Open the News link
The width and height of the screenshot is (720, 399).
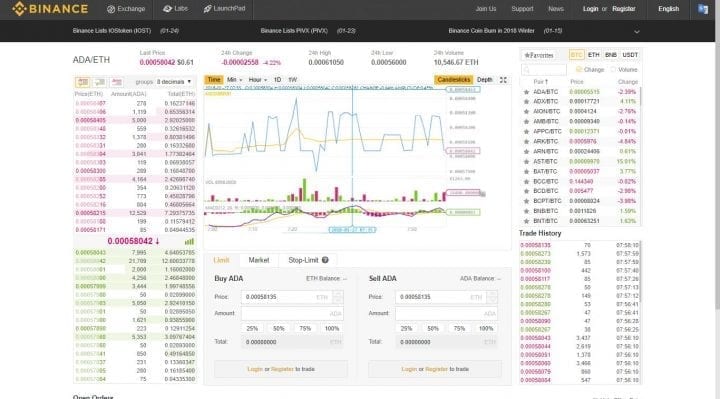point(556,9)
